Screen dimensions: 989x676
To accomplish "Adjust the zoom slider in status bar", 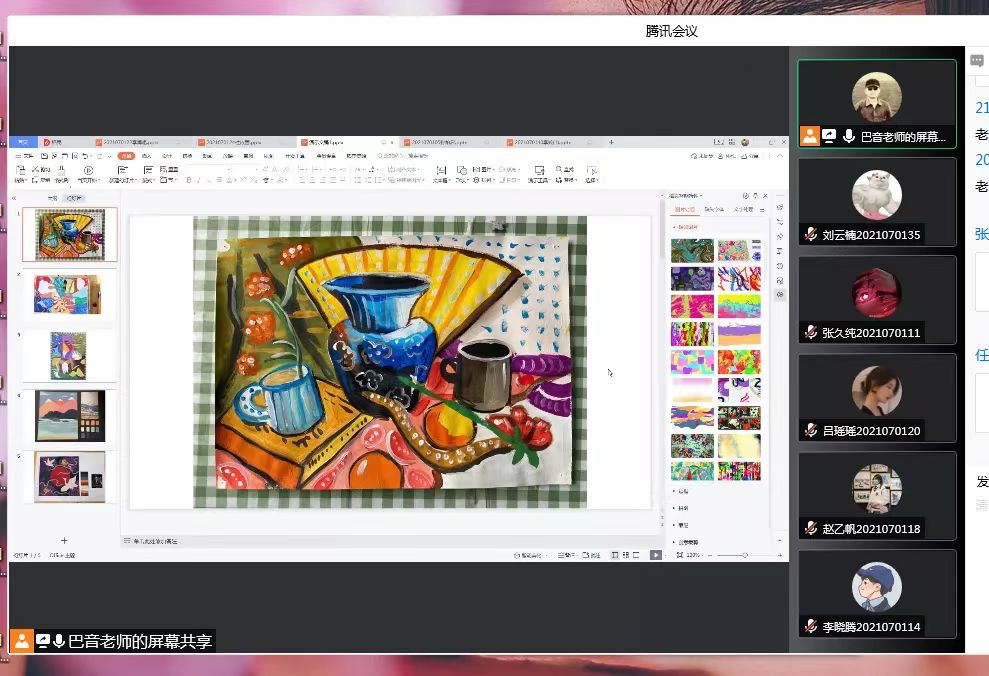I will click(x=745, y=554).
